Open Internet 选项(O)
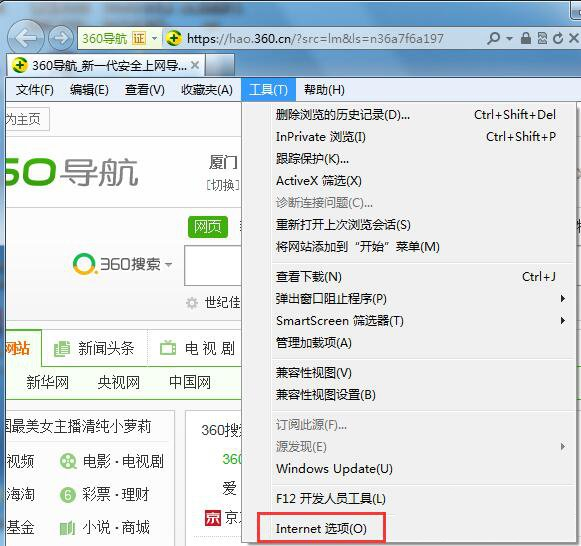 click(321, 529)
